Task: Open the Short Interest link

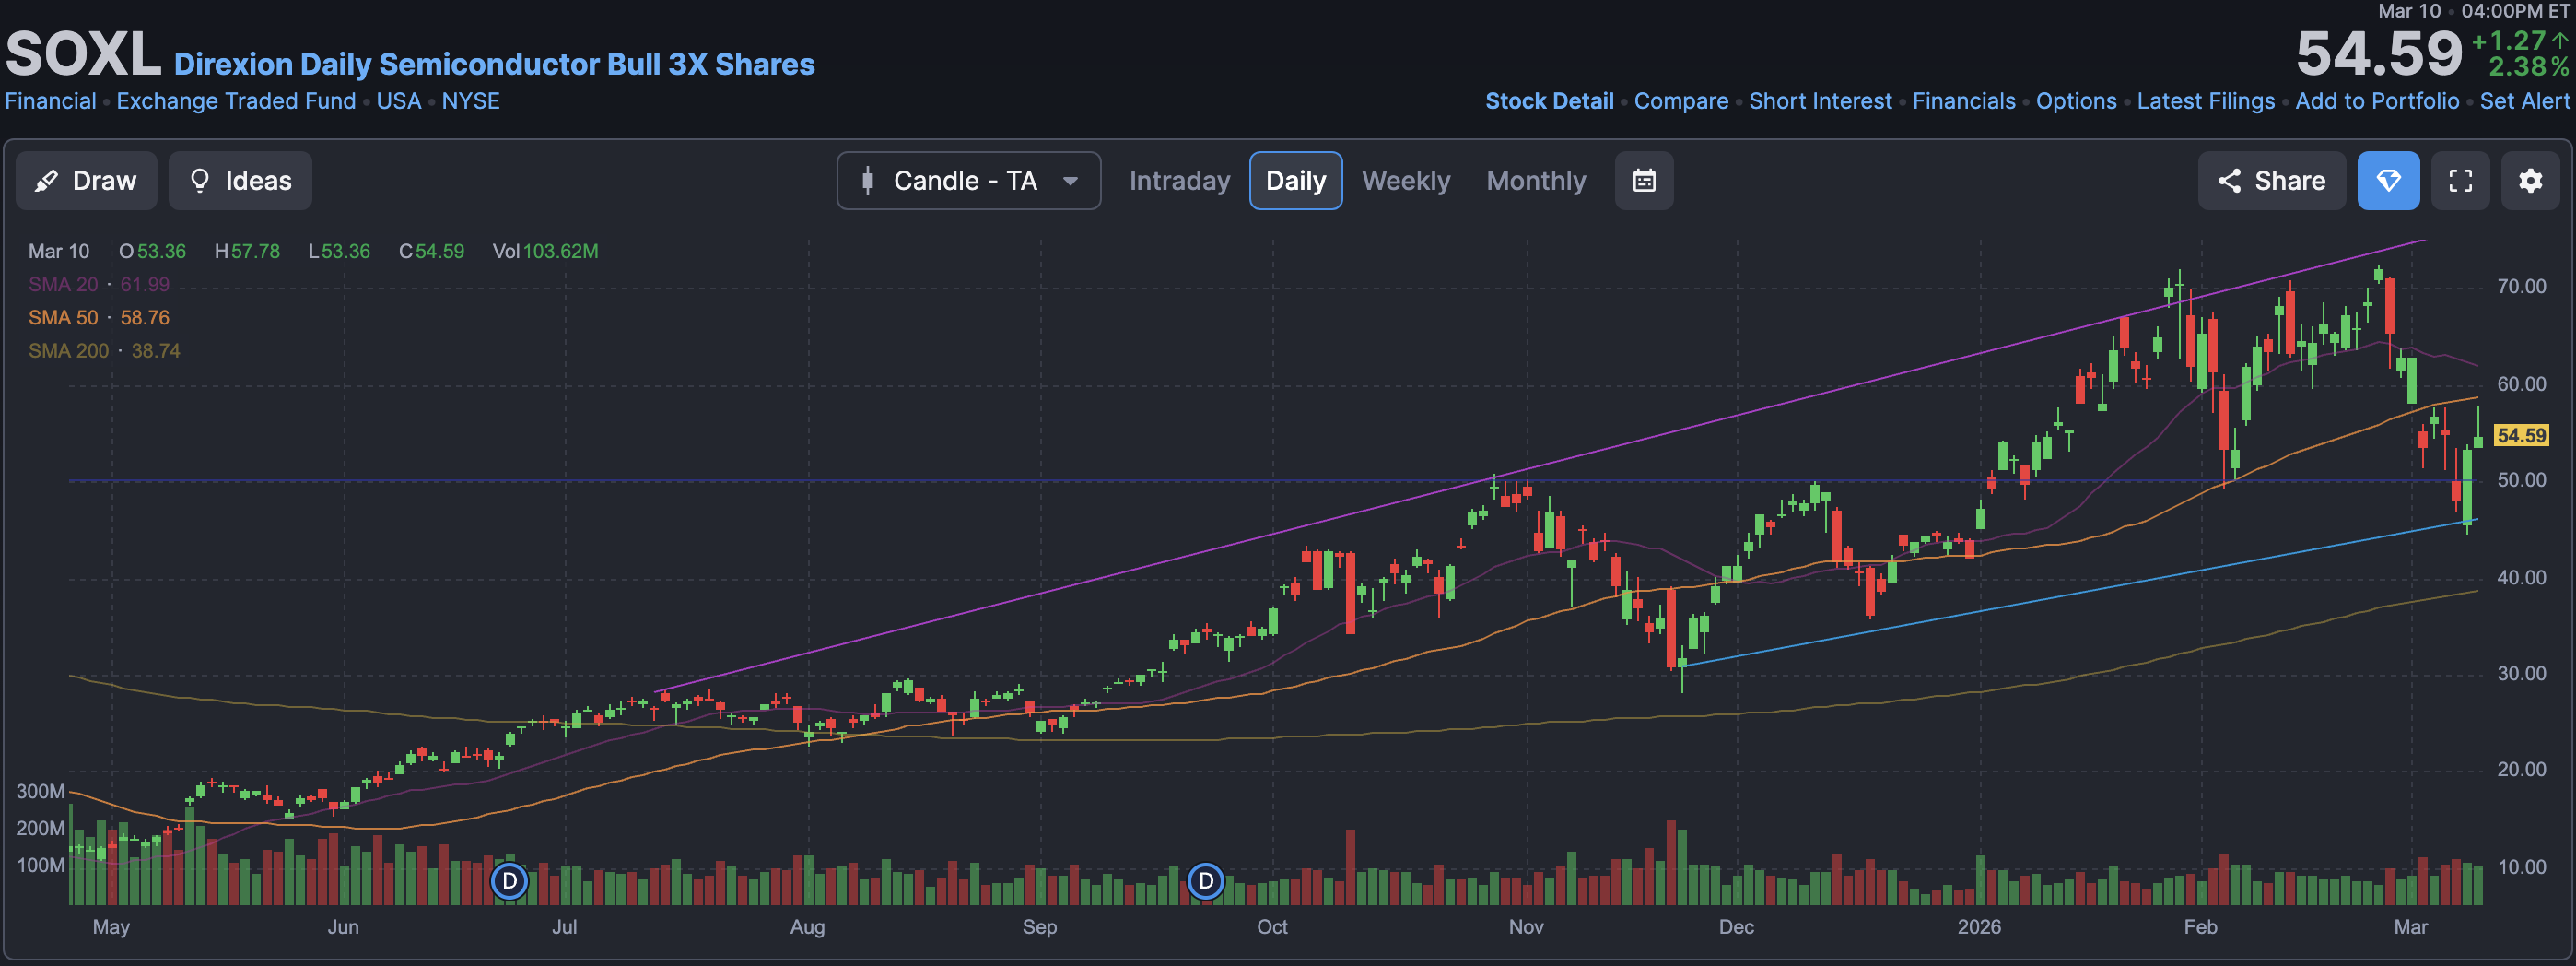Action: (x=1820, y=101)
